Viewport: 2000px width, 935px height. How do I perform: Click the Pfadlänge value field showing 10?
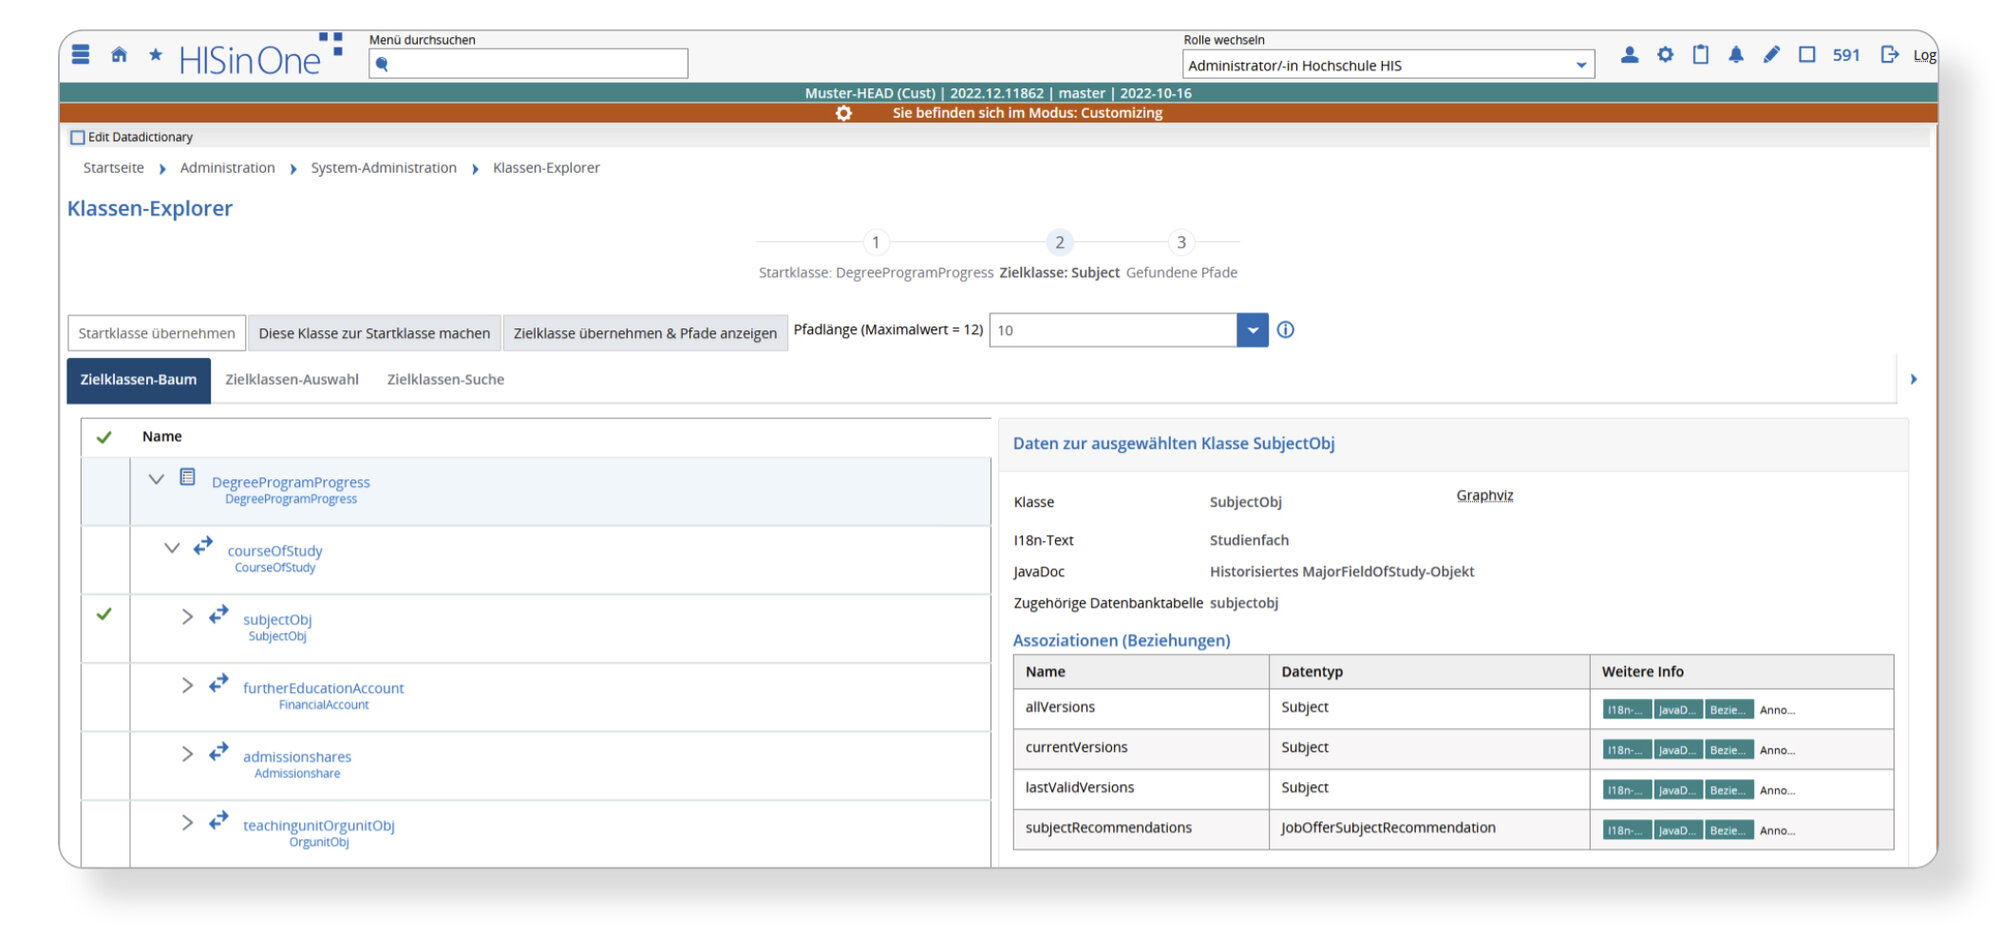(1113, 330)
